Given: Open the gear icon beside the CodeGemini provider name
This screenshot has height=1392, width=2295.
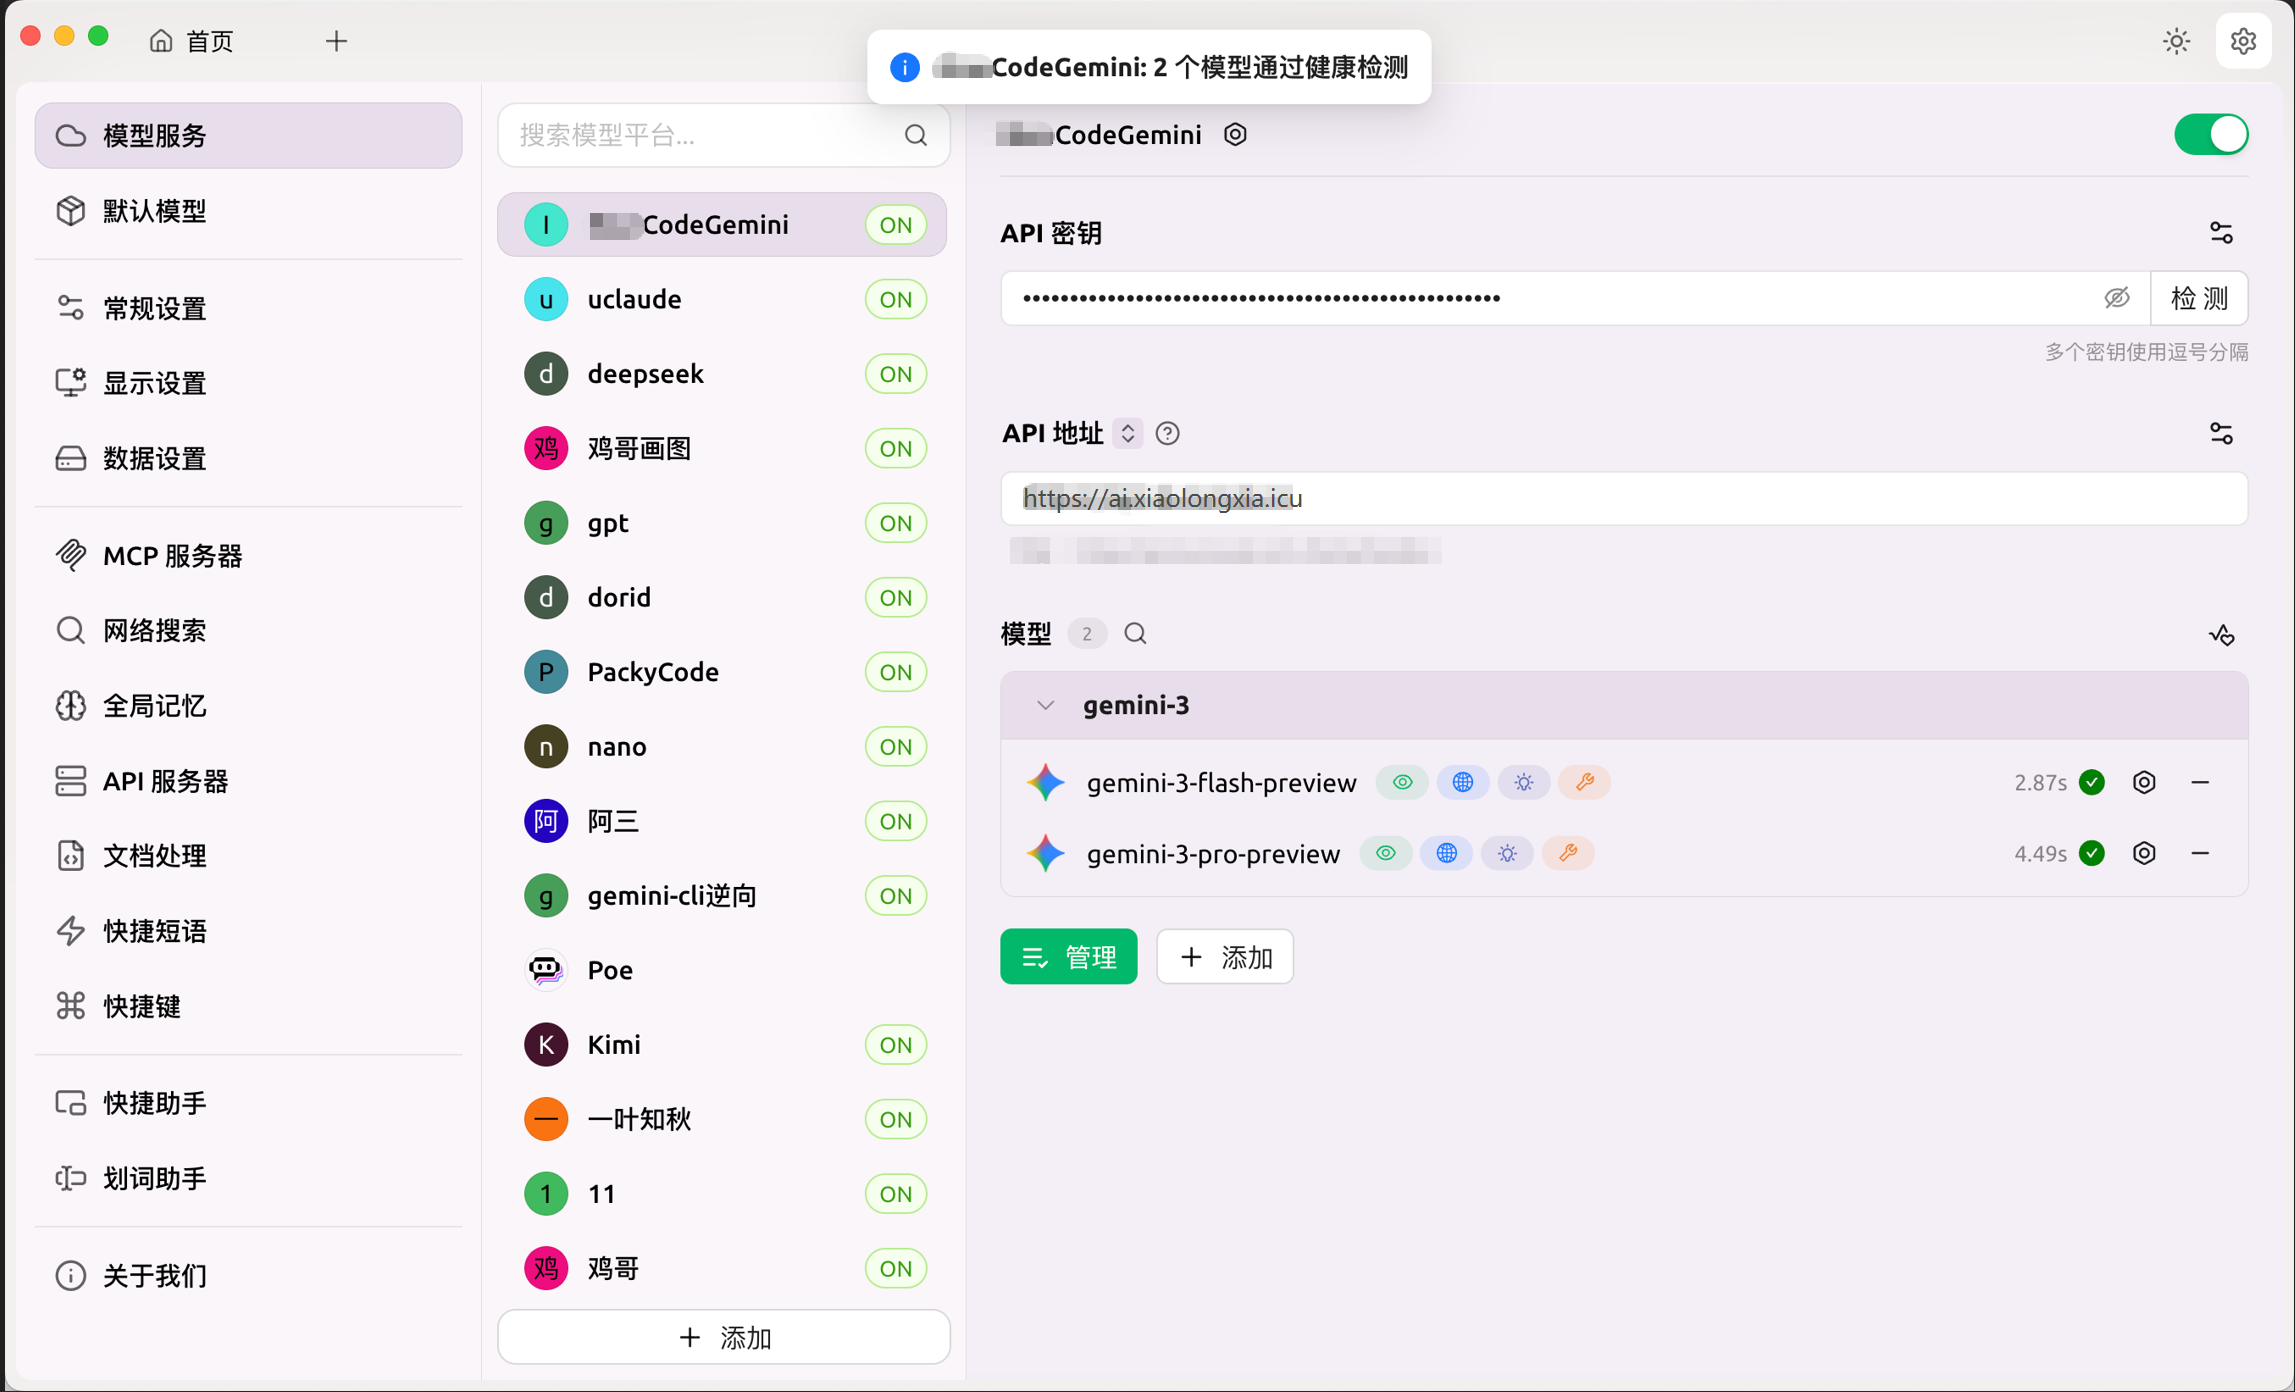Looking at the screenshot, I should (x=1234, y=134).
